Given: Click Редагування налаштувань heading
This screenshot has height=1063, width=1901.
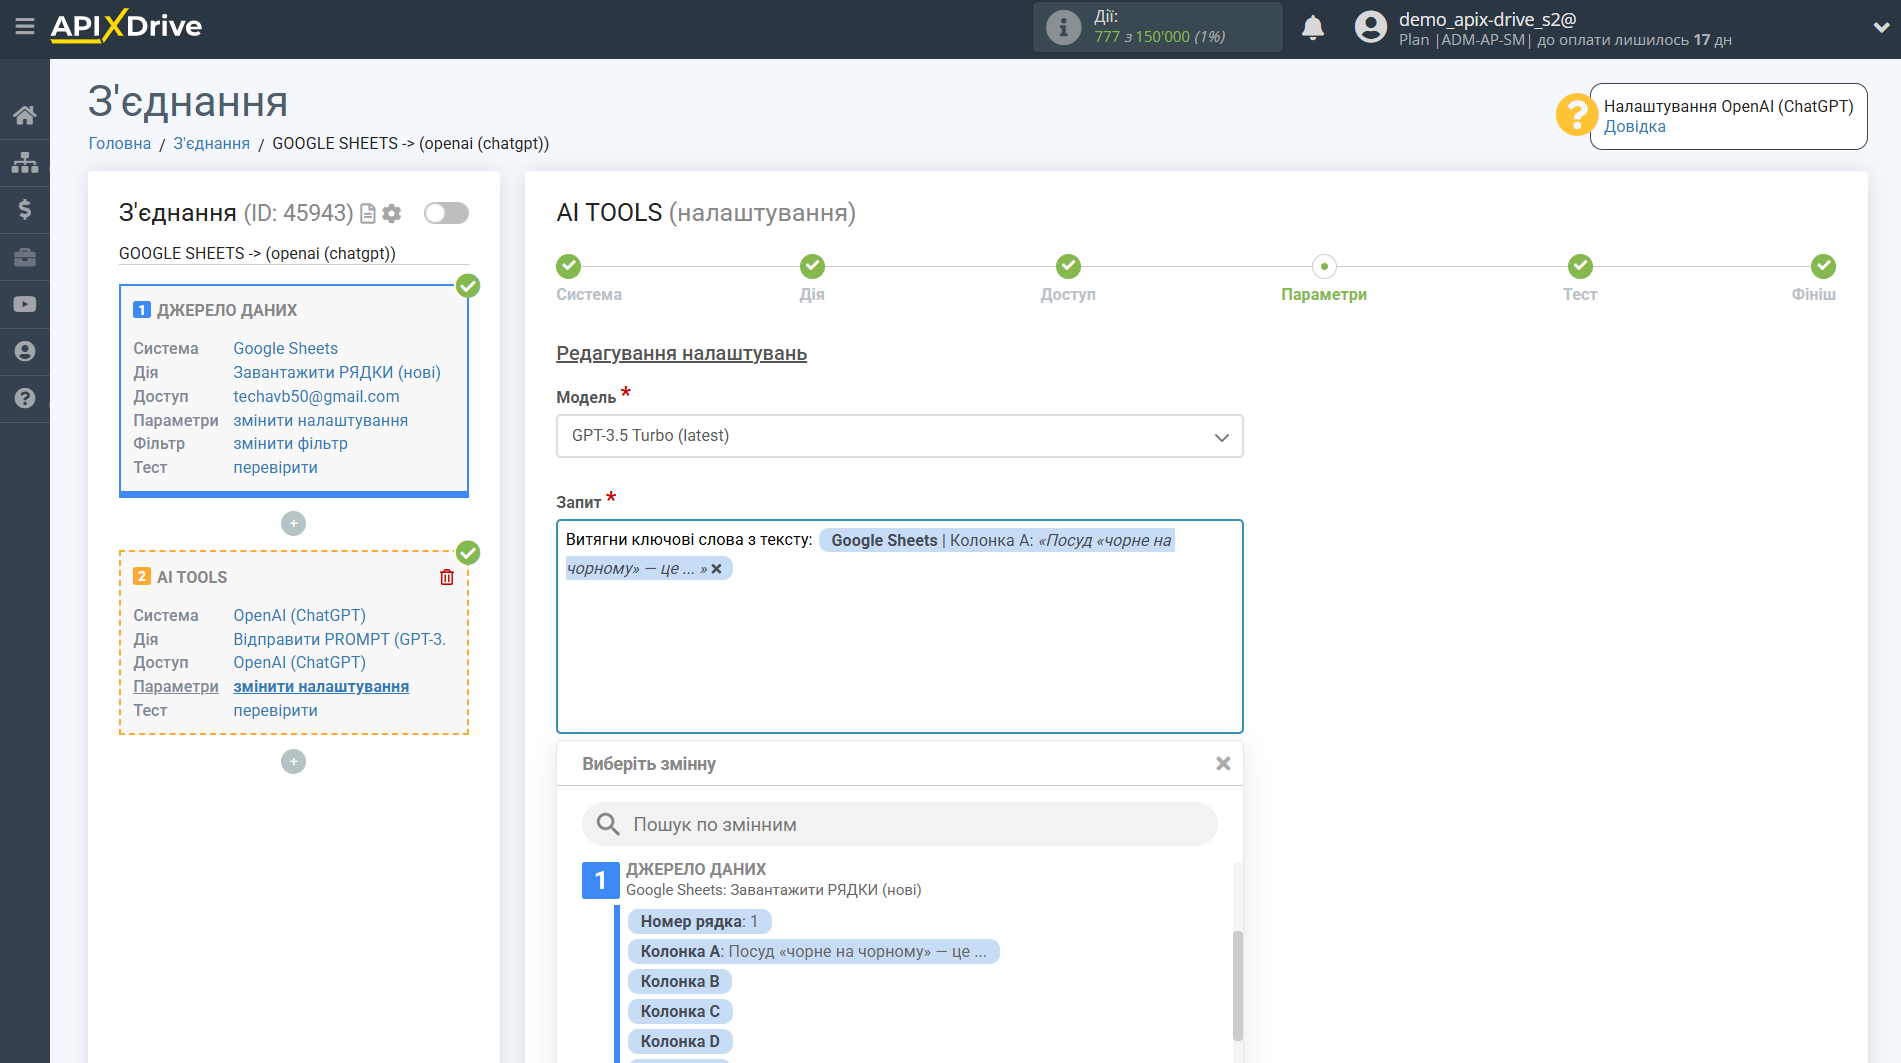Looking at the screenshot, I should click(x=681, y=353).
